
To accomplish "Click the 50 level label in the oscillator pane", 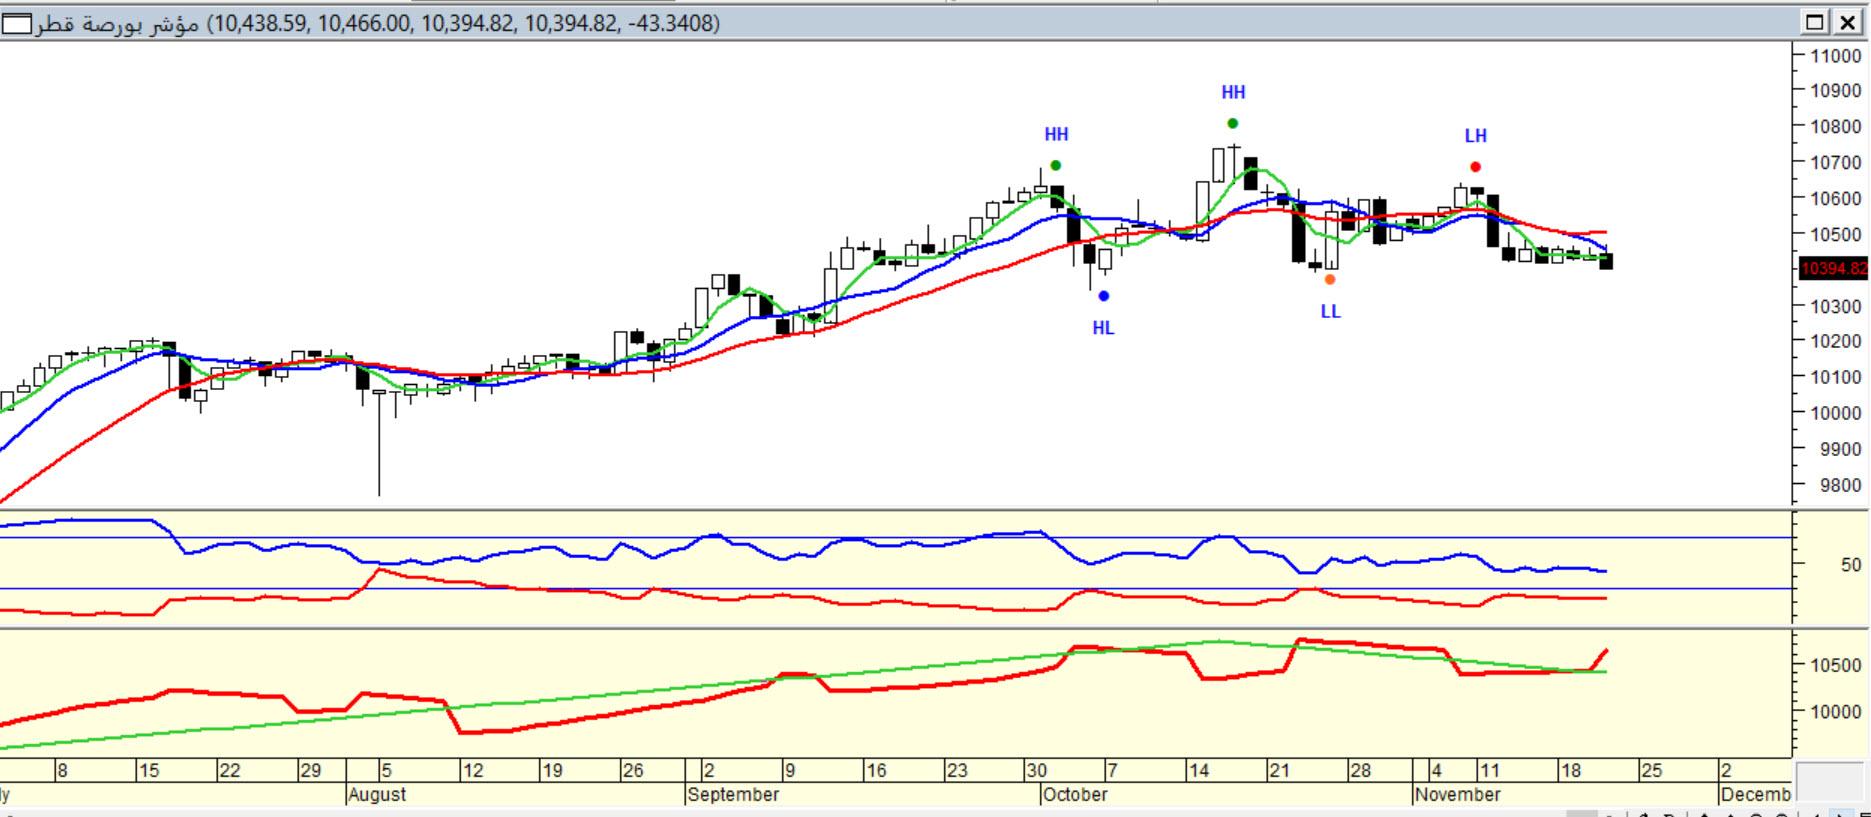I will click(1850, 565).
